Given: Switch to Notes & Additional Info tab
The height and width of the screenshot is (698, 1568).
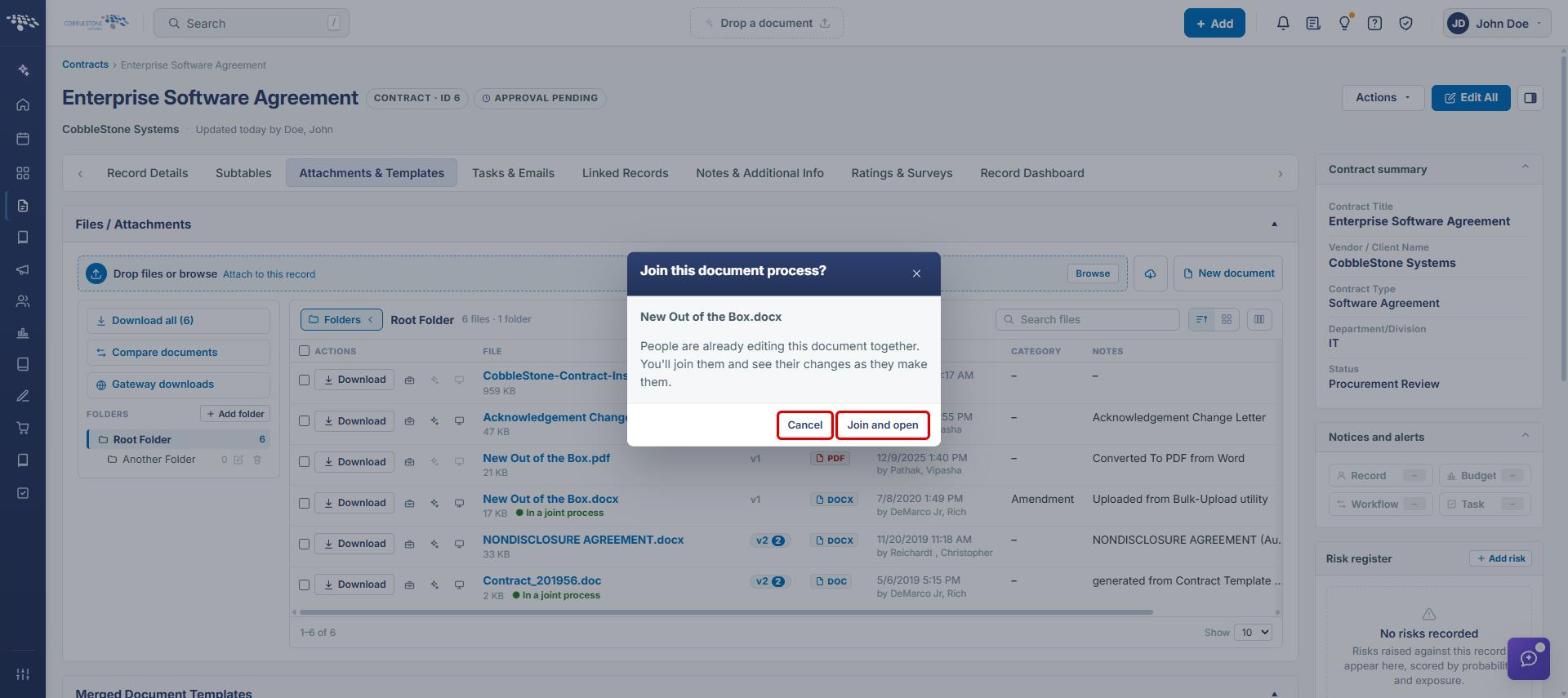Looking at the screenshot, I should pos(760,173).
